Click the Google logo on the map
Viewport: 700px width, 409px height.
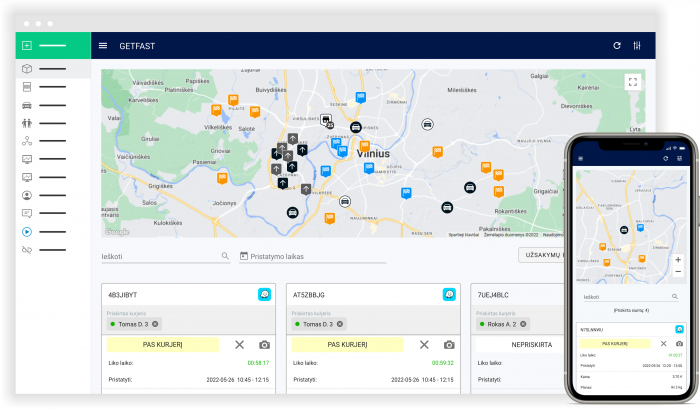click(x=117, y=232)
